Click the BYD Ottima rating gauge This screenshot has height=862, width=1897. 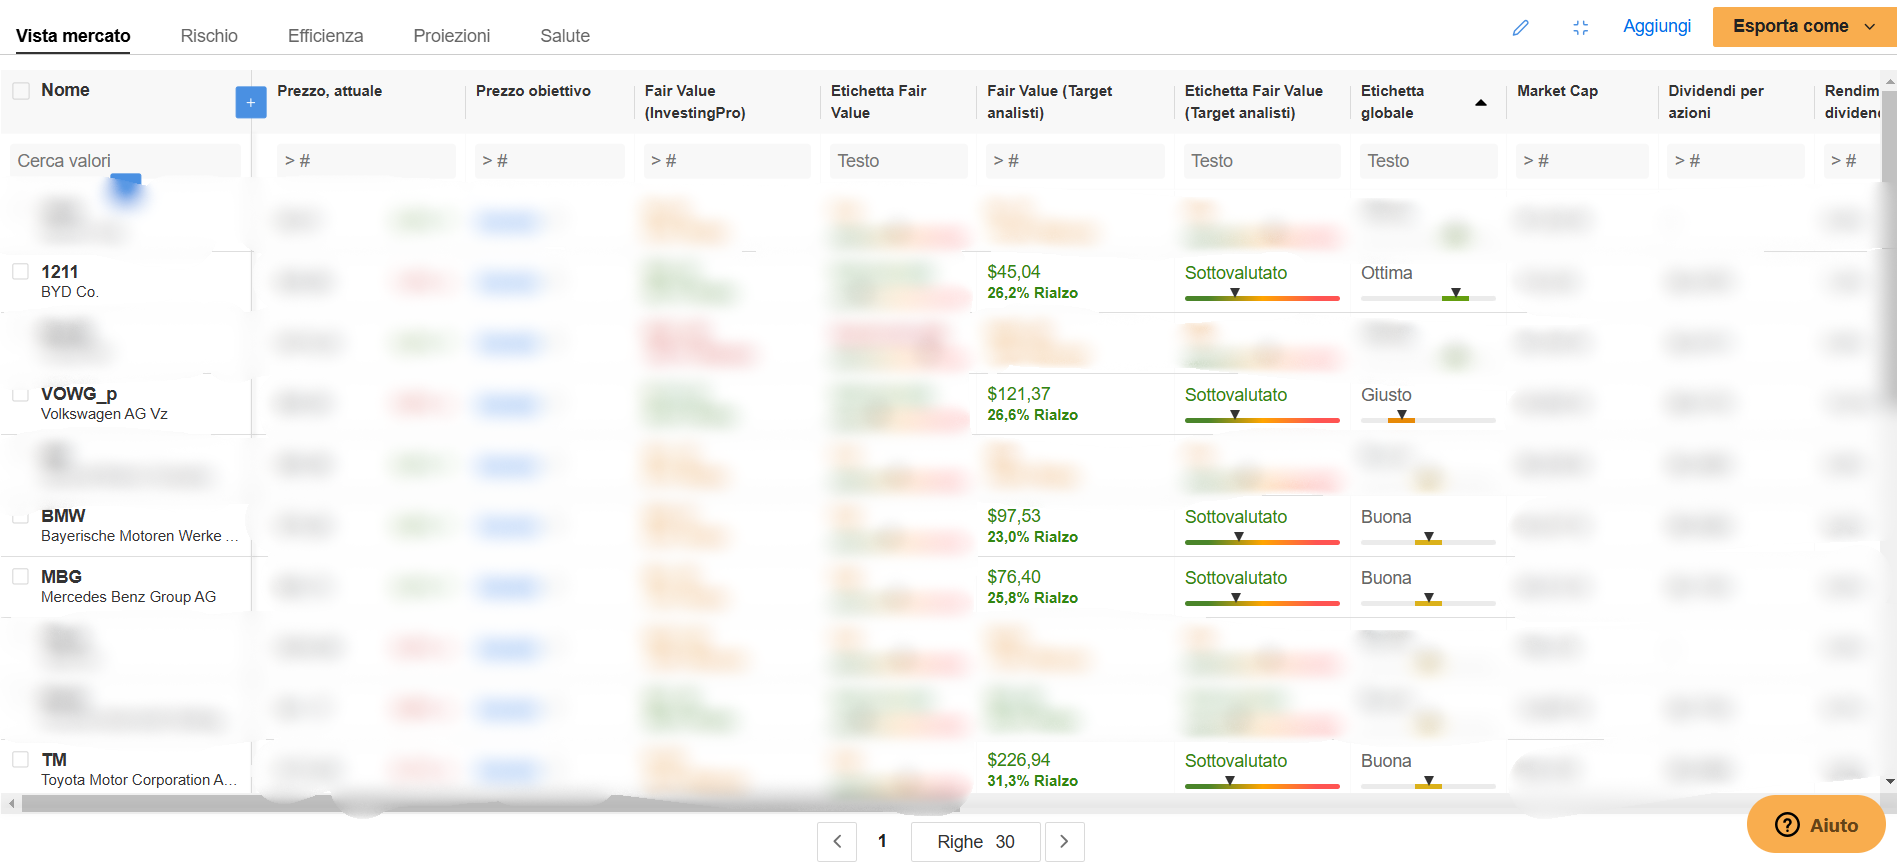[1428, 295]
